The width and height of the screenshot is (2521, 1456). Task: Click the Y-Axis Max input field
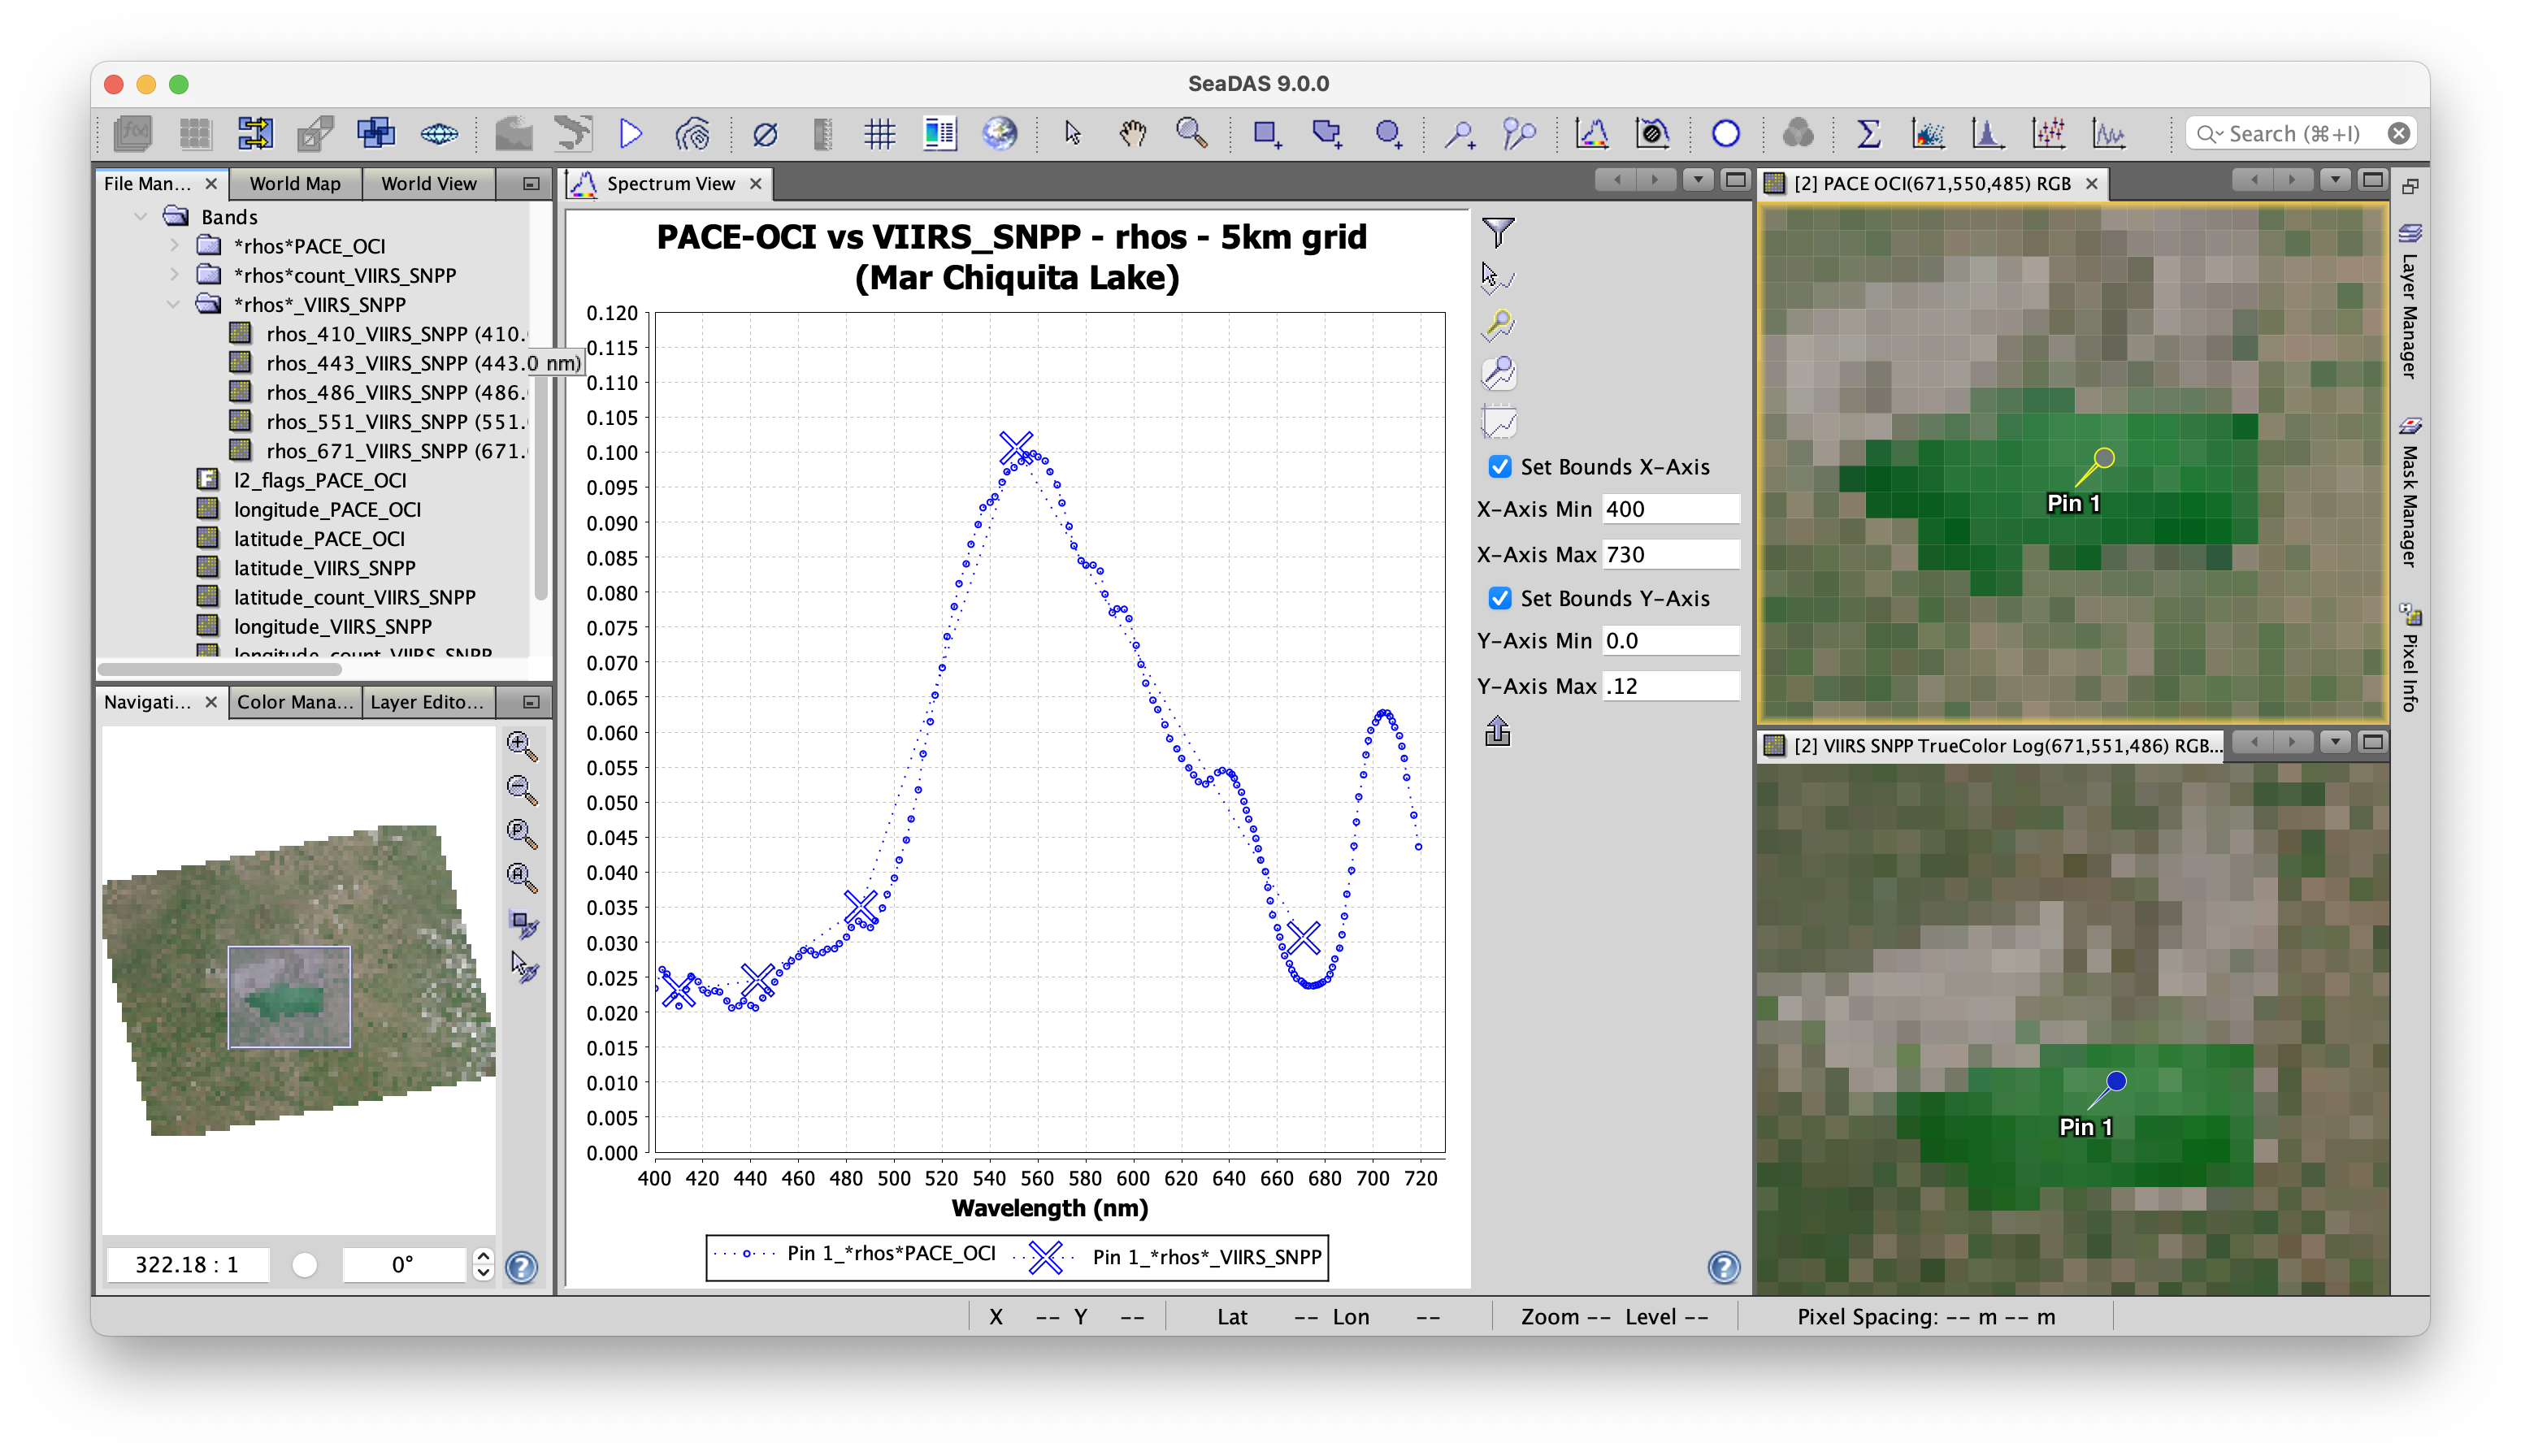click(x=1671, y=686)
